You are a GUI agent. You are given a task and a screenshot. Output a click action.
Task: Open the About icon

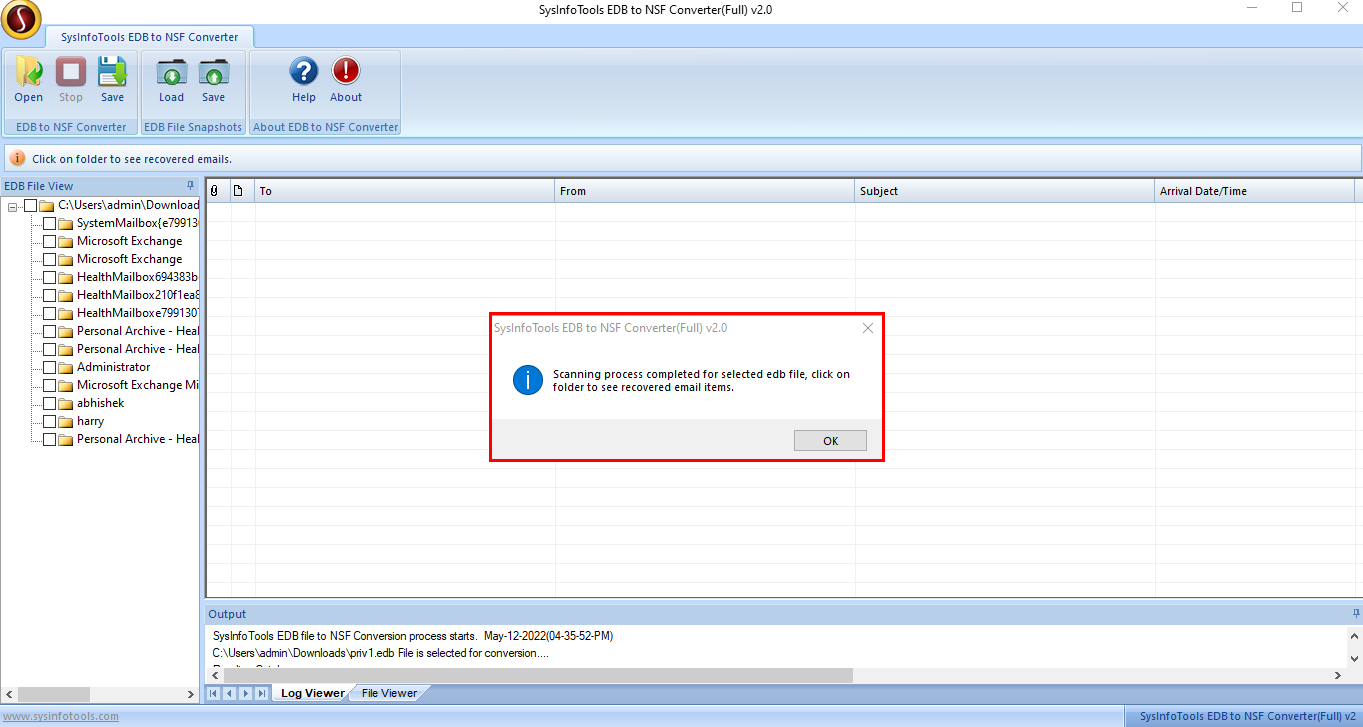346,79
